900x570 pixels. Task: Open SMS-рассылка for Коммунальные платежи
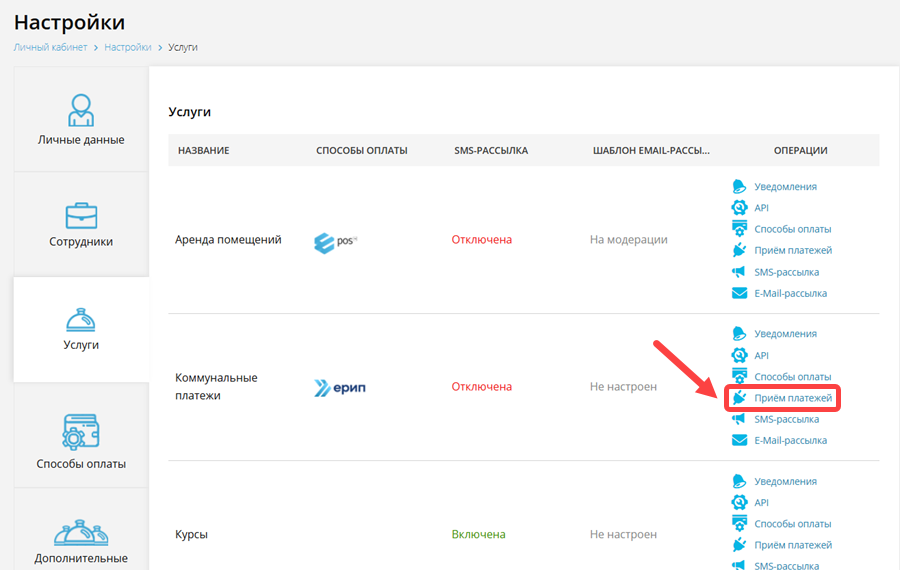[x=786, y=419]
